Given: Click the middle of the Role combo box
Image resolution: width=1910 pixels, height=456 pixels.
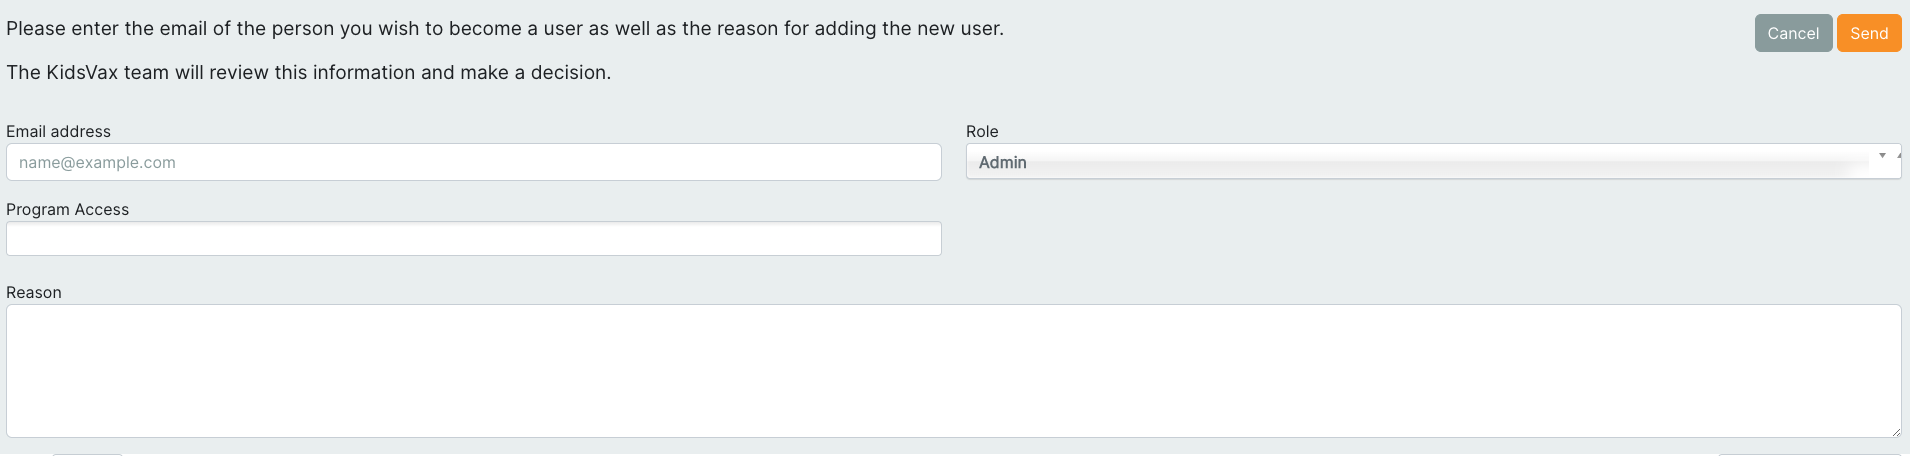Looking at the screenshot, I should coord(1432,162).
